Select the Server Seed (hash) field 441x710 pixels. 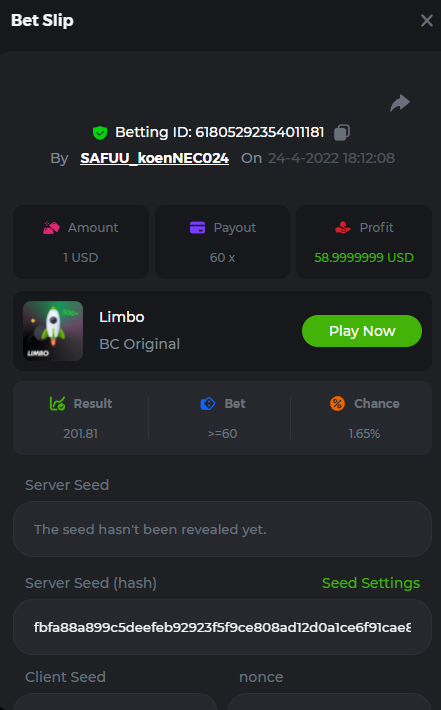click(x=222, y=627)
